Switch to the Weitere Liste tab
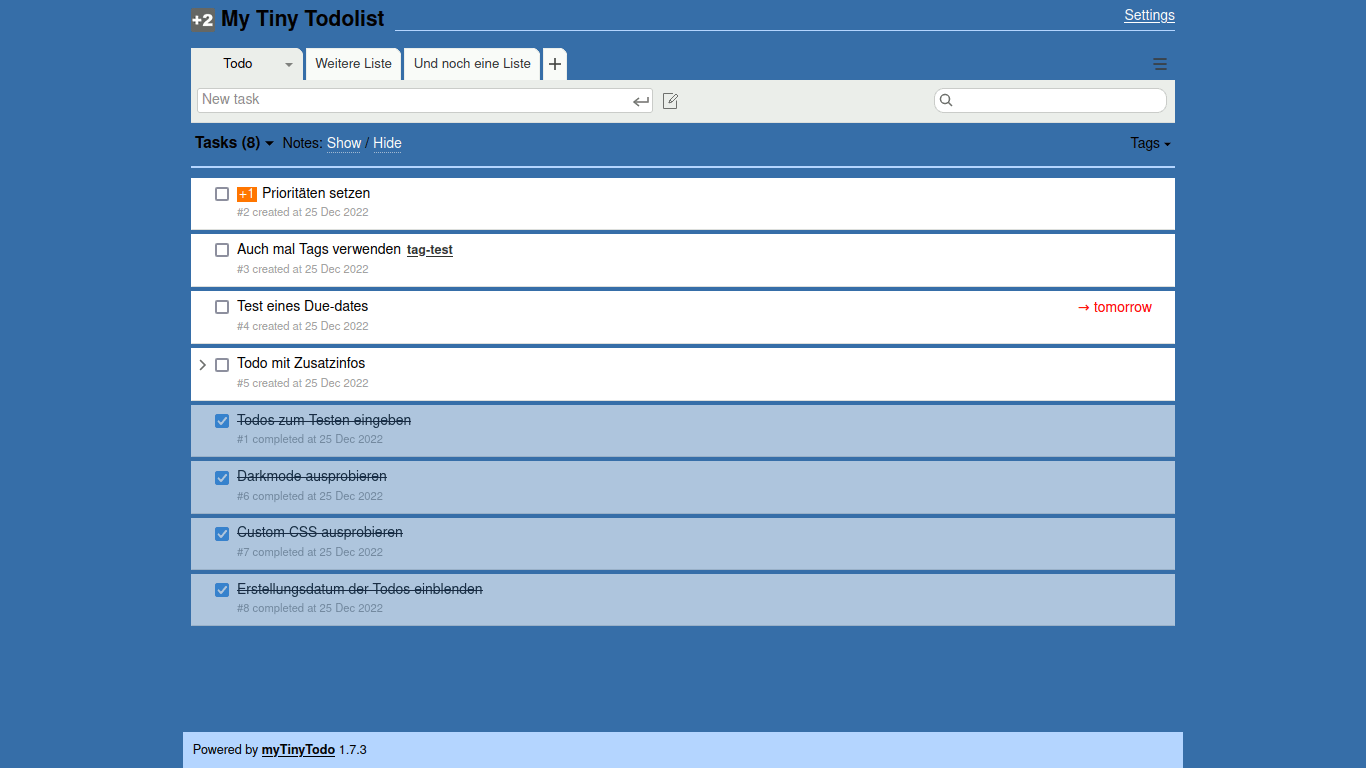Image resolution: width=1366 pixels, height=768 pixels. [353, 64]
